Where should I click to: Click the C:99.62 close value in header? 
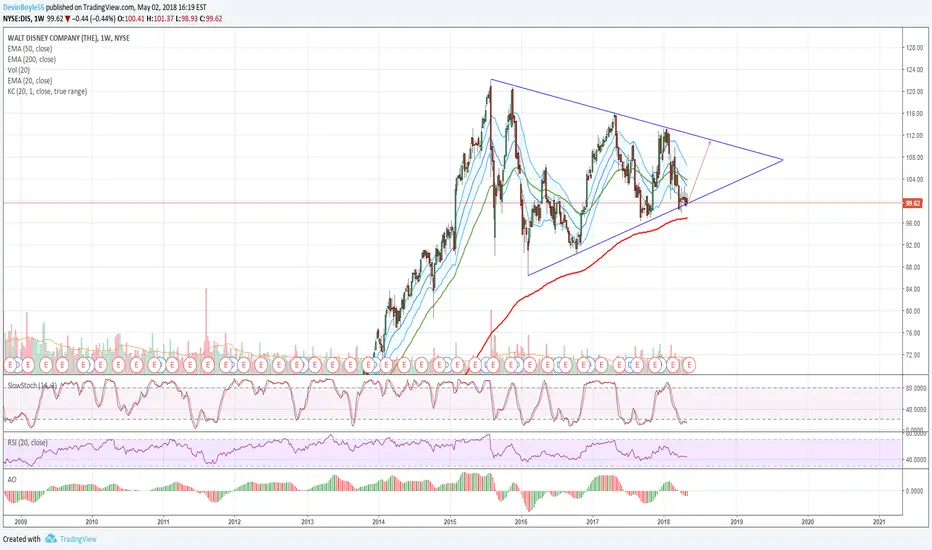click(x=210, y=18)
